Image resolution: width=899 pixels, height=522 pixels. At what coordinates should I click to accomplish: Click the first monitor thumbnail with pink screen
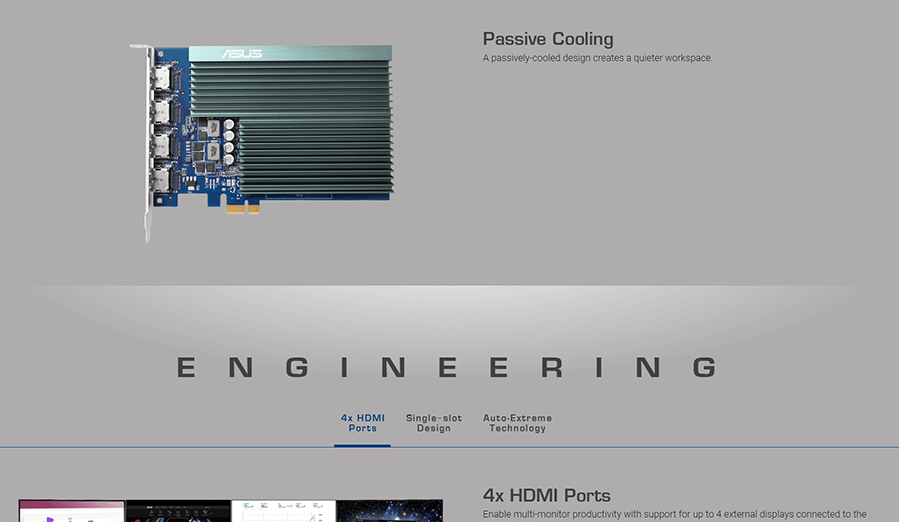point(72,511)
